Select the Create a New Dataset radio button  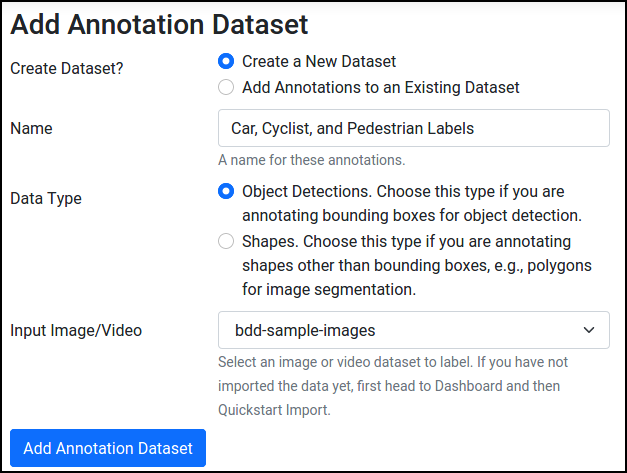pos(226,61)
